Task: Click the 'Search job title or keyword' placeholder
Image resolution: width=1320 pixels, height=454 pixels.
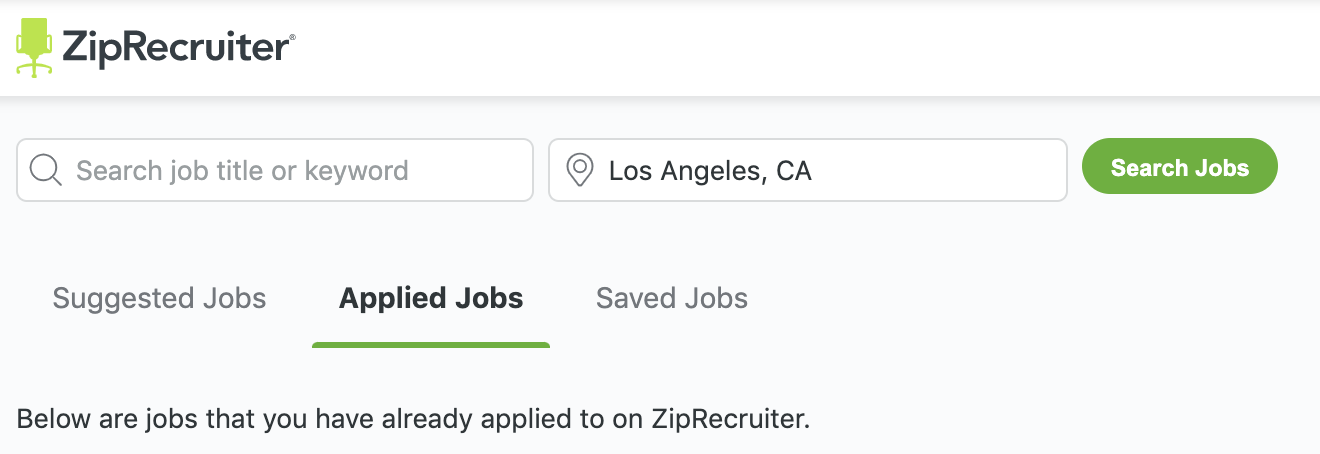Action: 242,171
